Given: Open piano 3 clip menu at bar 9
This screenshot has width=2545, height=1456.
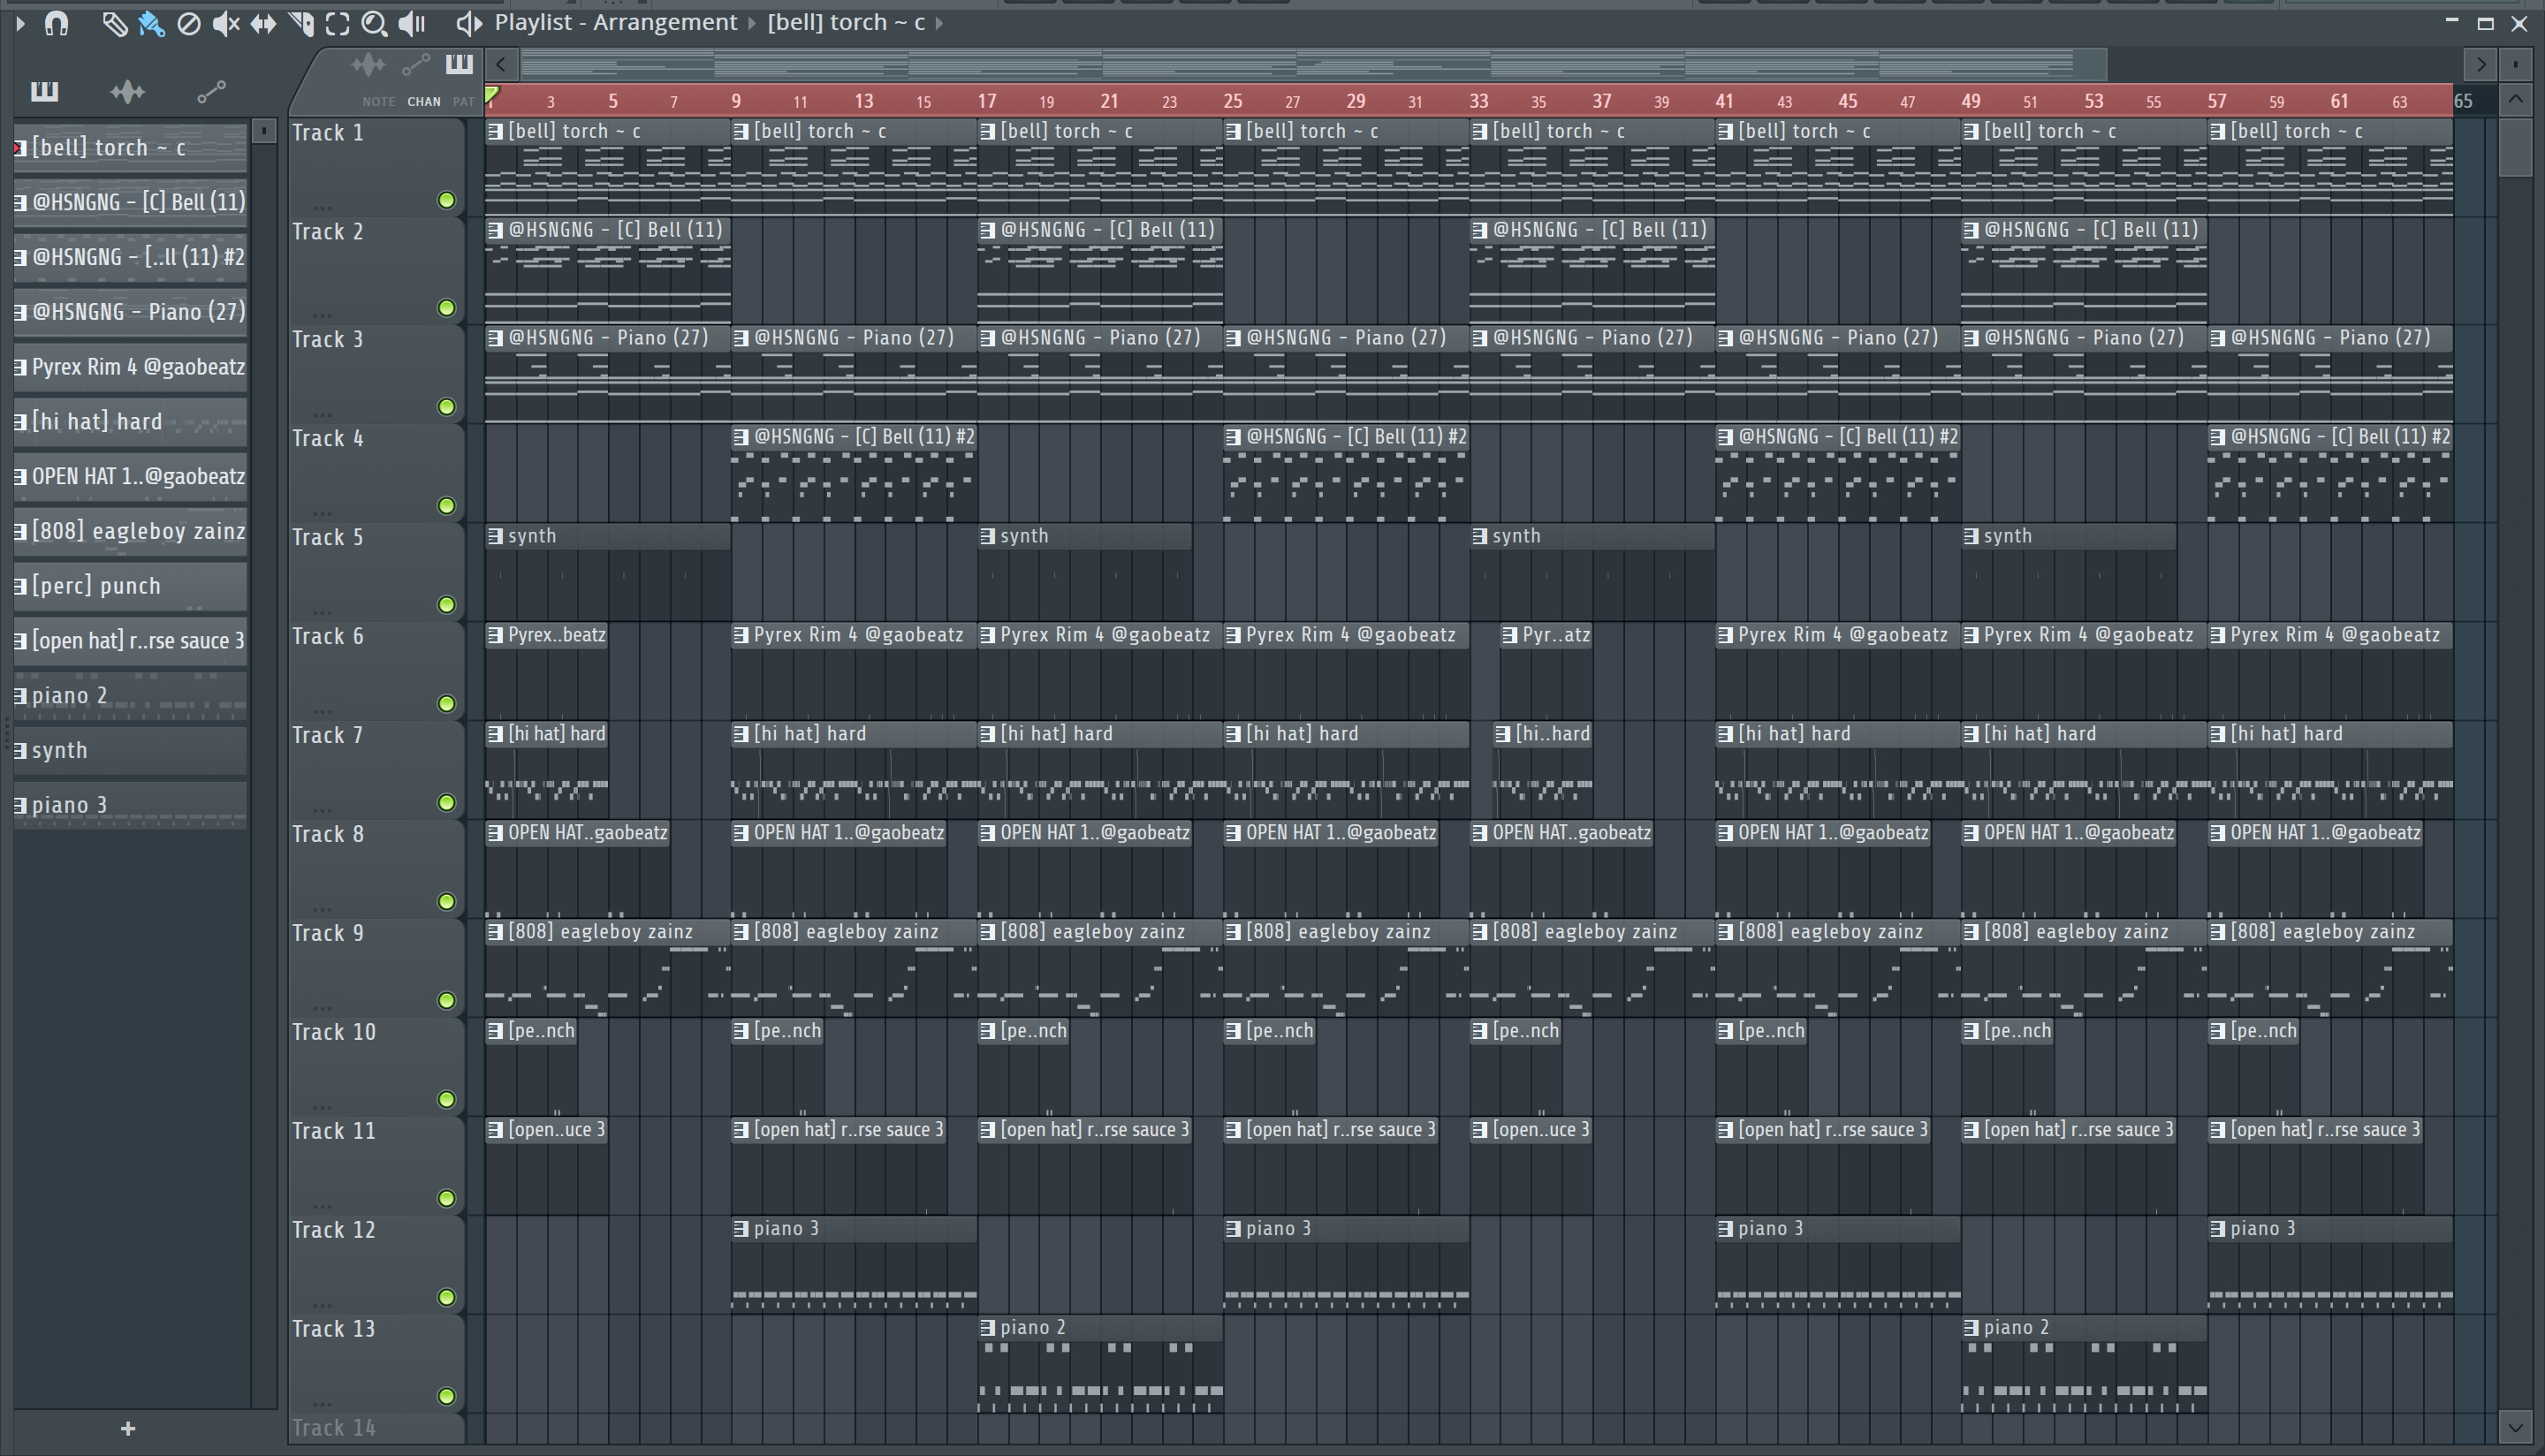Looking at the screenshot, I should pos(741,1229).
